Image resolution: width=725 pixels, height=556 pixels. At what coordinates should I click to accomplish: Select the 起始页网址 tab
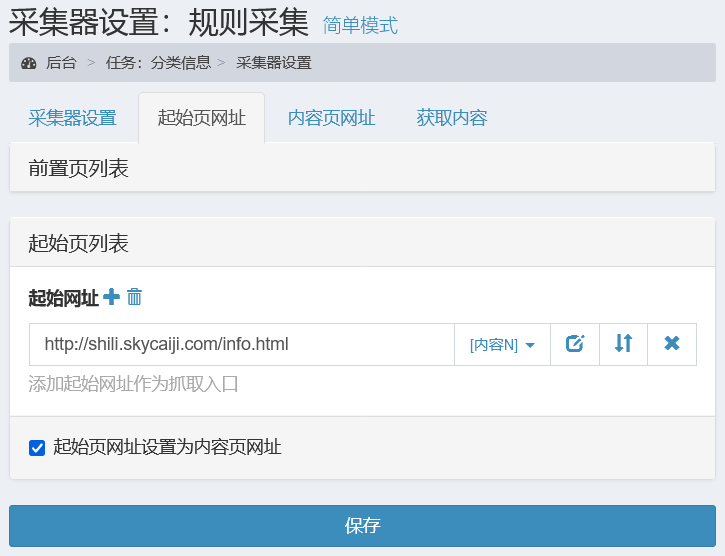pyautogui.click(x=202, y=117)
